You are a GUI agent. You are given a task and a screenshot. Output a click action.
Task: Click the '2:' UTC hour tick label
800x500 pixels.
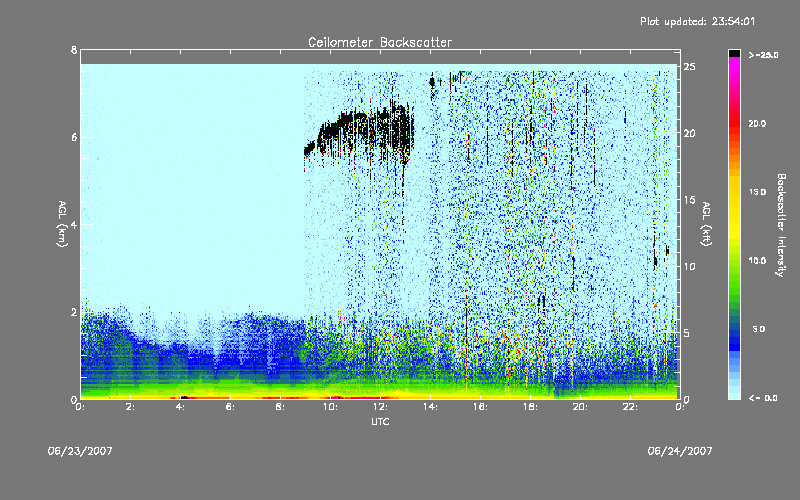(x=131, y=407)
